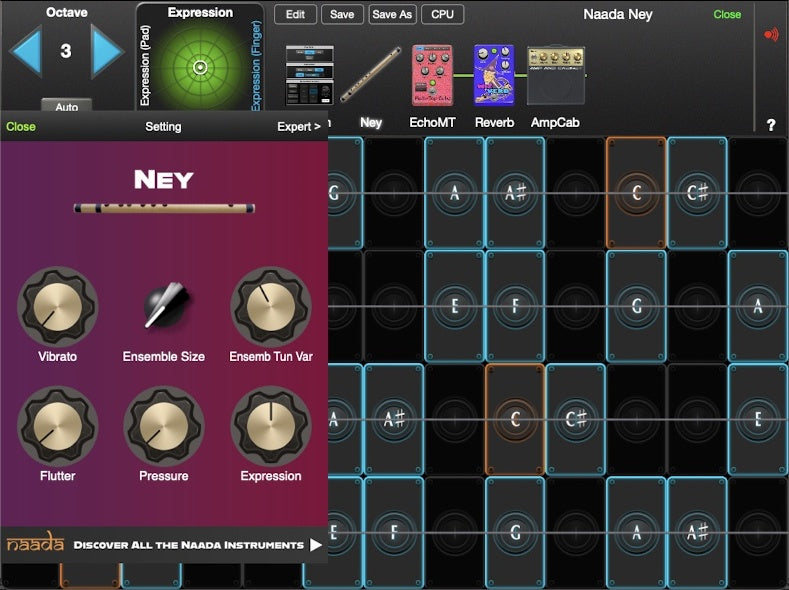Adjust the Ensemb Tun Var knob
The height and width of the screenshot is (590, 789).
tap(271, 306)
